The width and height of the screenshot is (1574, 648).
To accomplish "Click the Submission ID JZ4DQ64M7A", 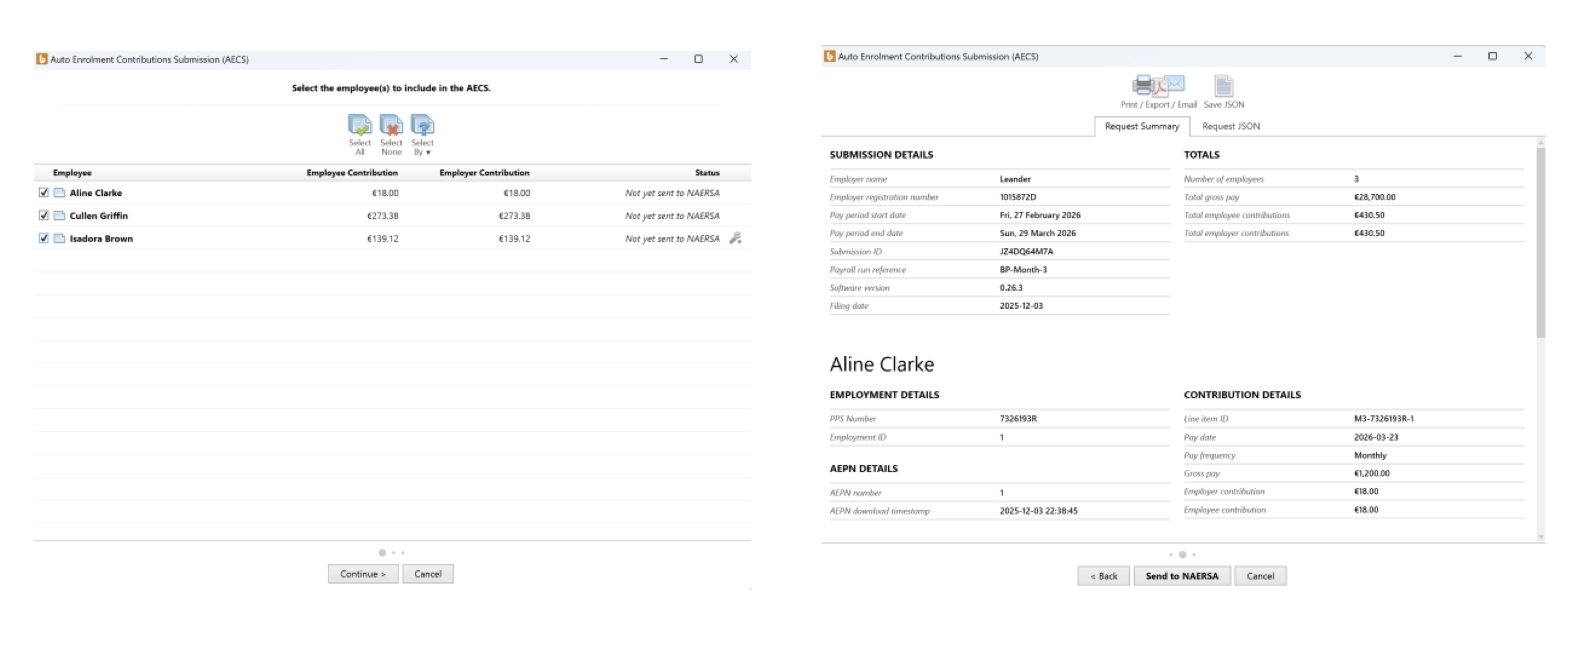I will click(1026, 252).
